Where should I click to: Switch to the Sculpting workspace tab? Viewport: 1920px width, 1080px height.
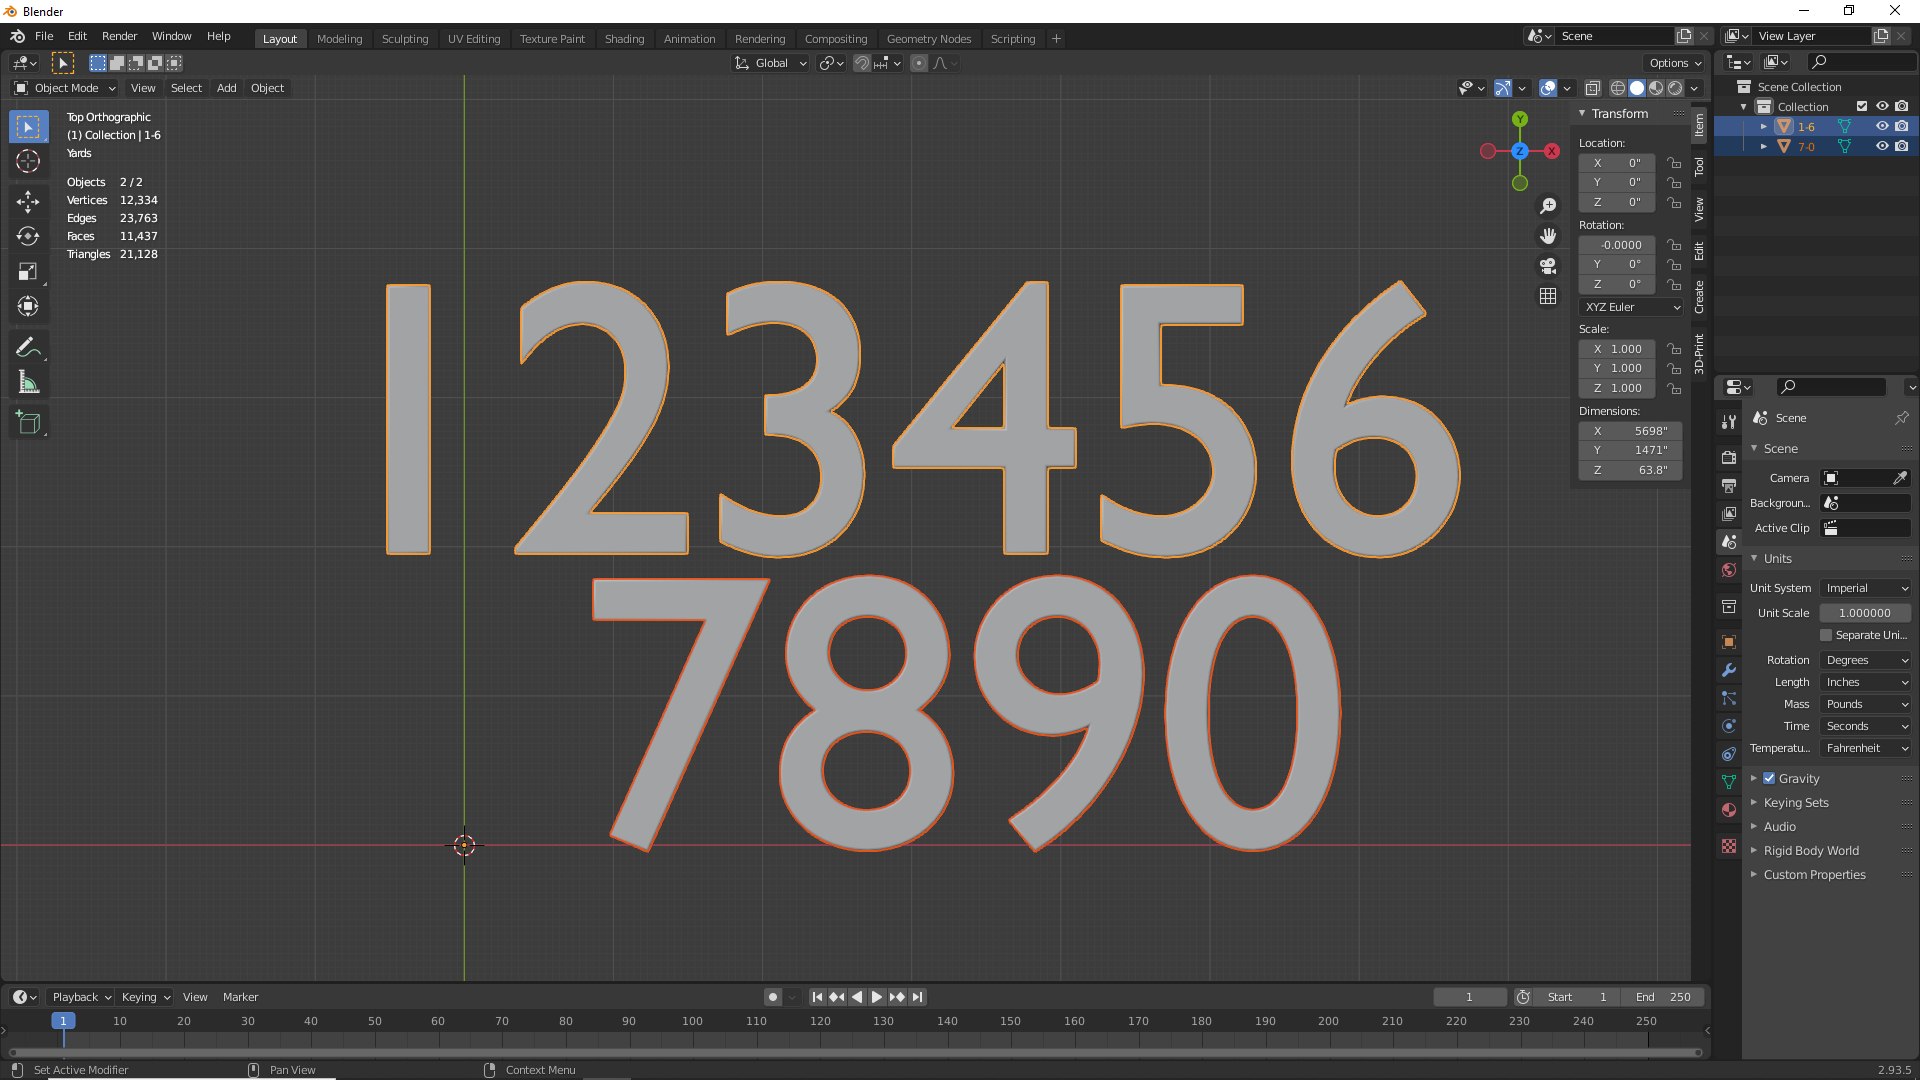tap(405, 39)
